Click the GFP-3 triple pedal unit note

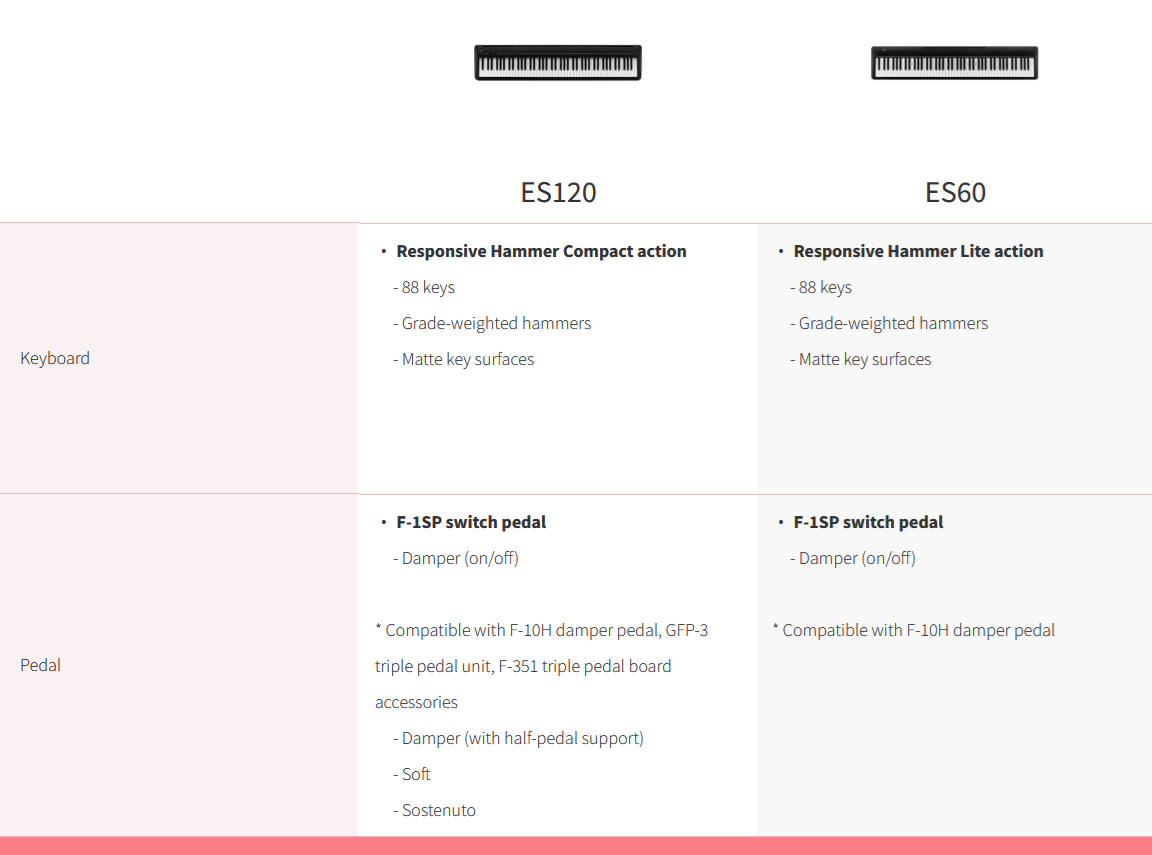(x=541, y=666)
